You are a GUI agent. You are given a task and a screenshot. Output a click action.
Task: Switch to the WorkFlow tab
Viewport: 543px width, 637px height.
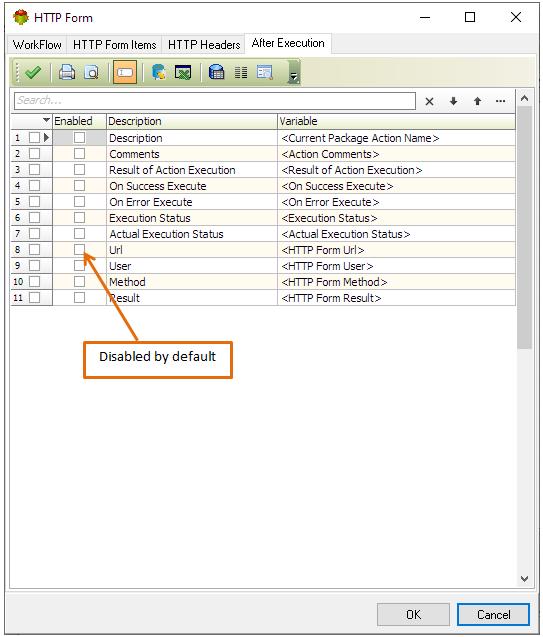point(37,45)
